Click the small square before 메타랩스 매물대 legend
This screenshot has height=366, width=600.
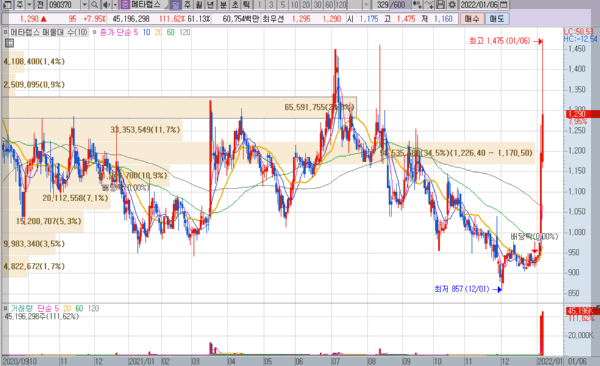[x=5, y=32]
